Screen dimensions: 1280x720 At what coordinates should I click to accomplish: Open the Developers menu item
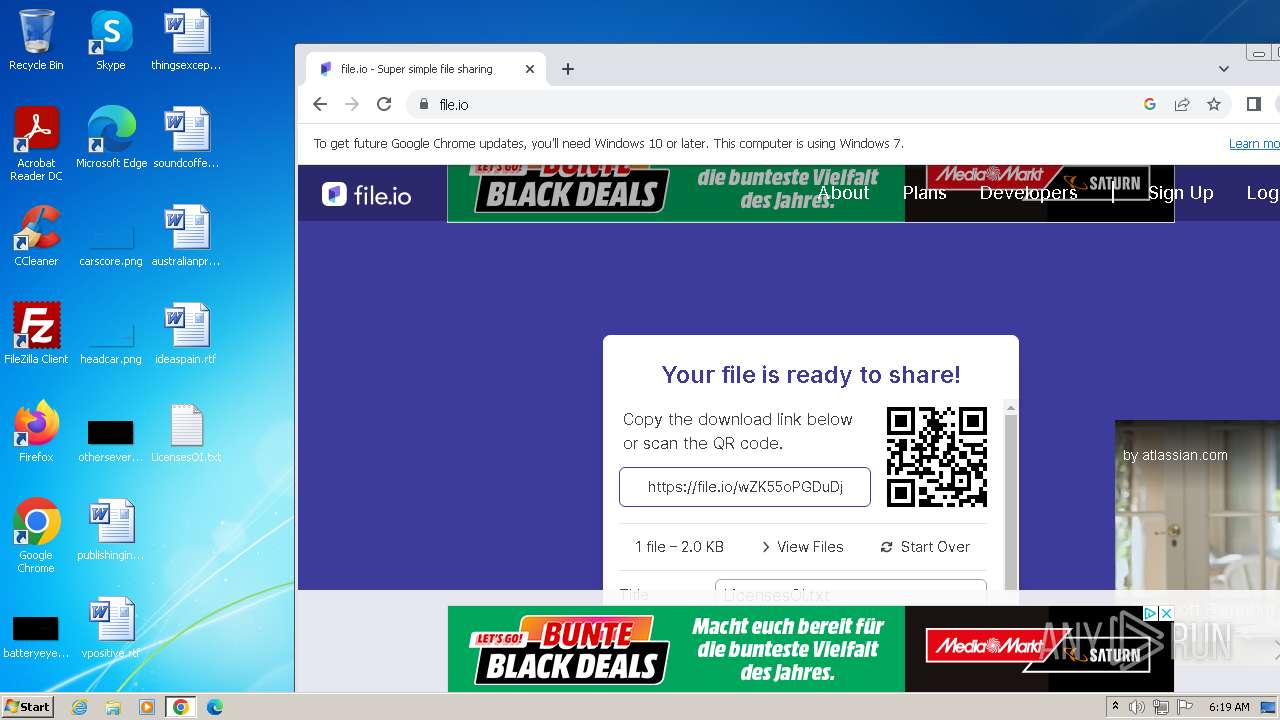coord(1028,193)
